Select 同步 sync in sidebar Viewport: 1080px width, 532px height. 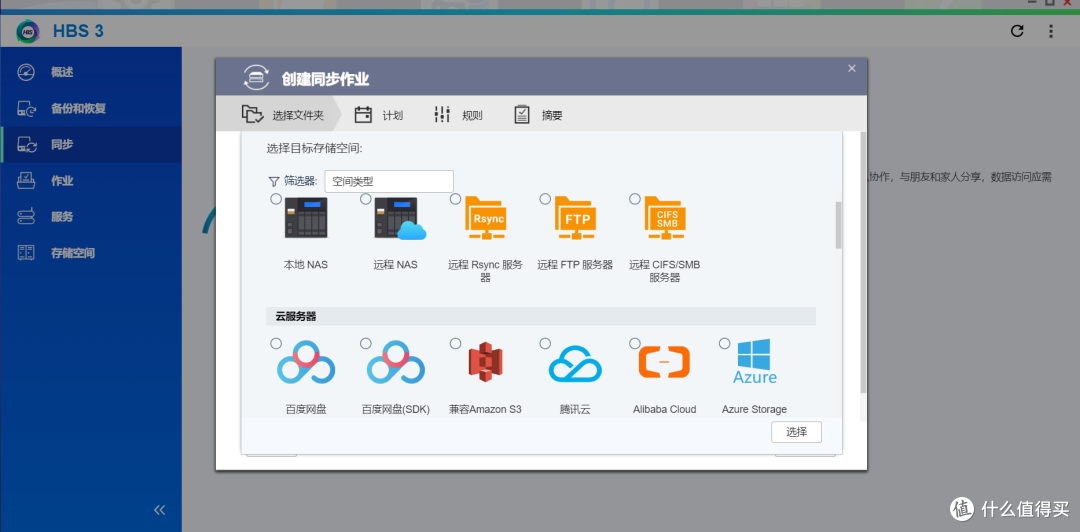[x=91, y=145]
